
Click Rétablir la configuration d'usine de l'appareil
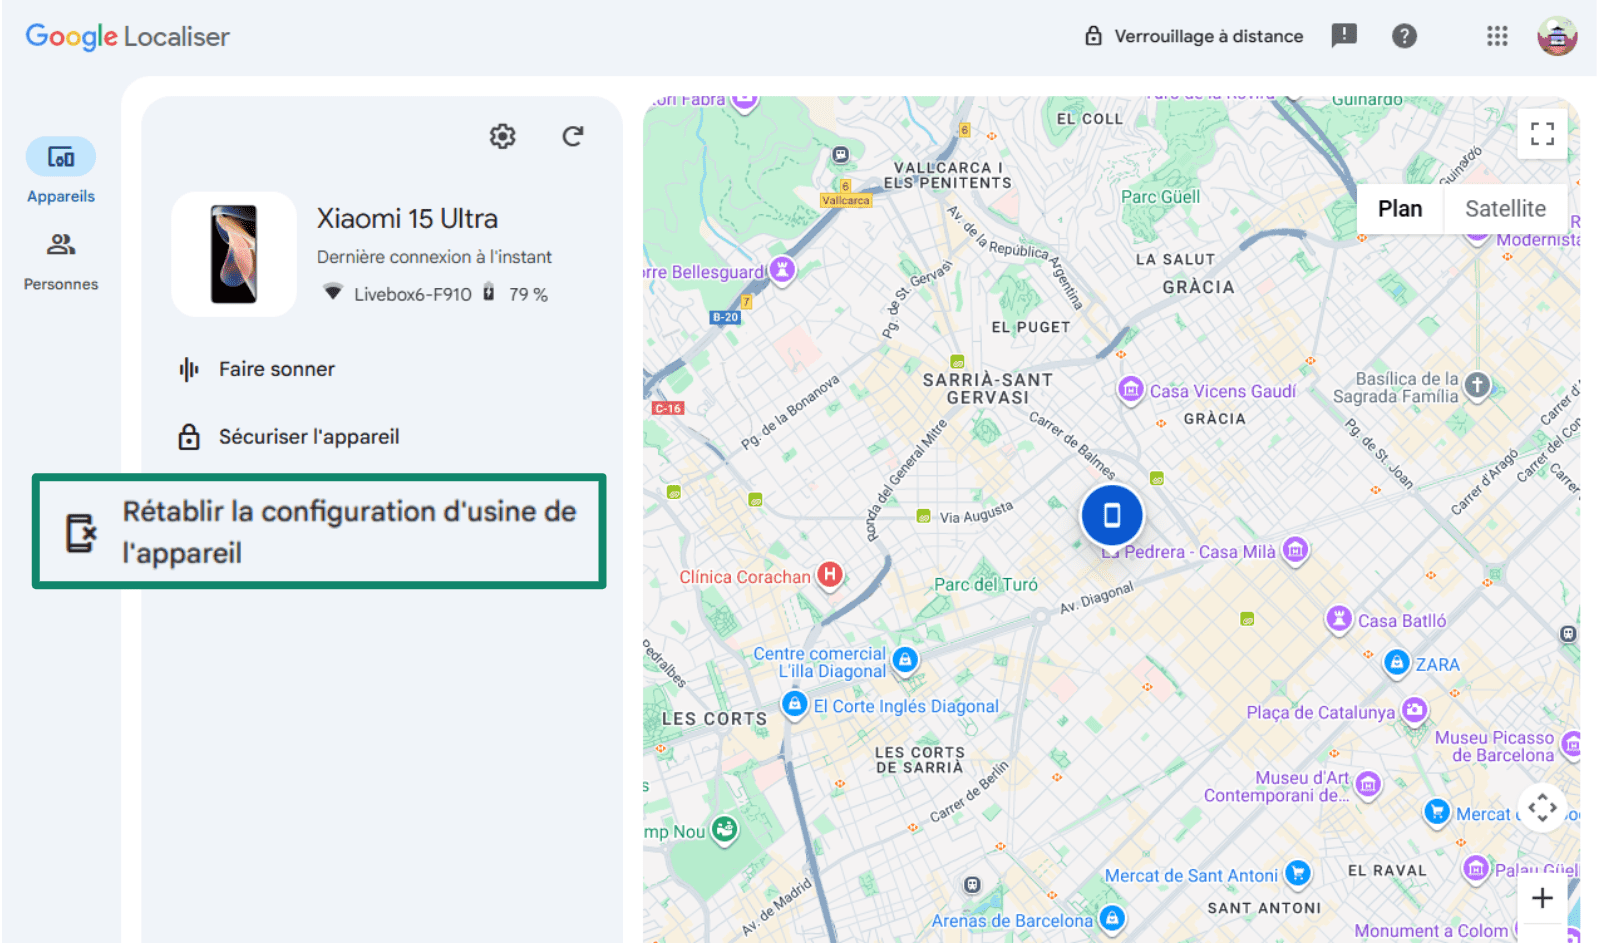pyautogui.click(x=348, y=531)
